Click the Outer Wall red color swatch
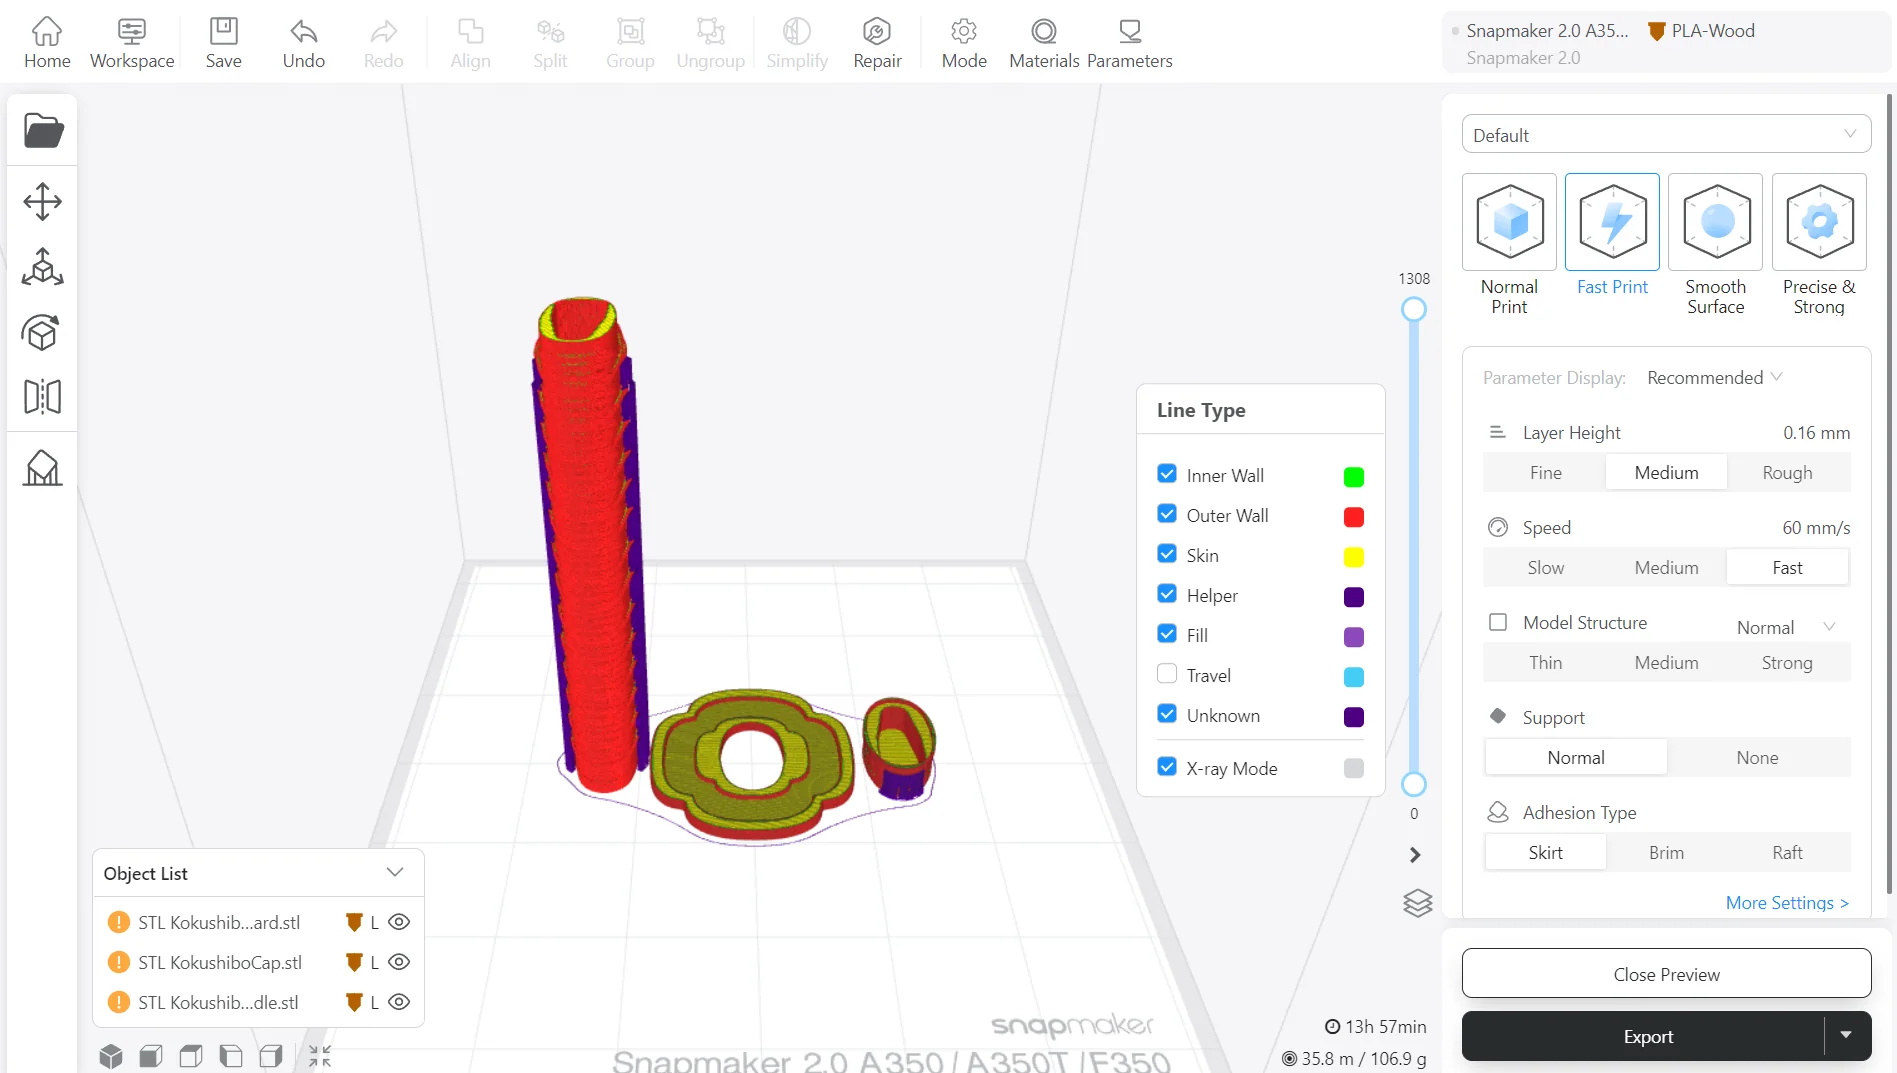Screen dimensions: 1897x1073 coord(1353,517)
